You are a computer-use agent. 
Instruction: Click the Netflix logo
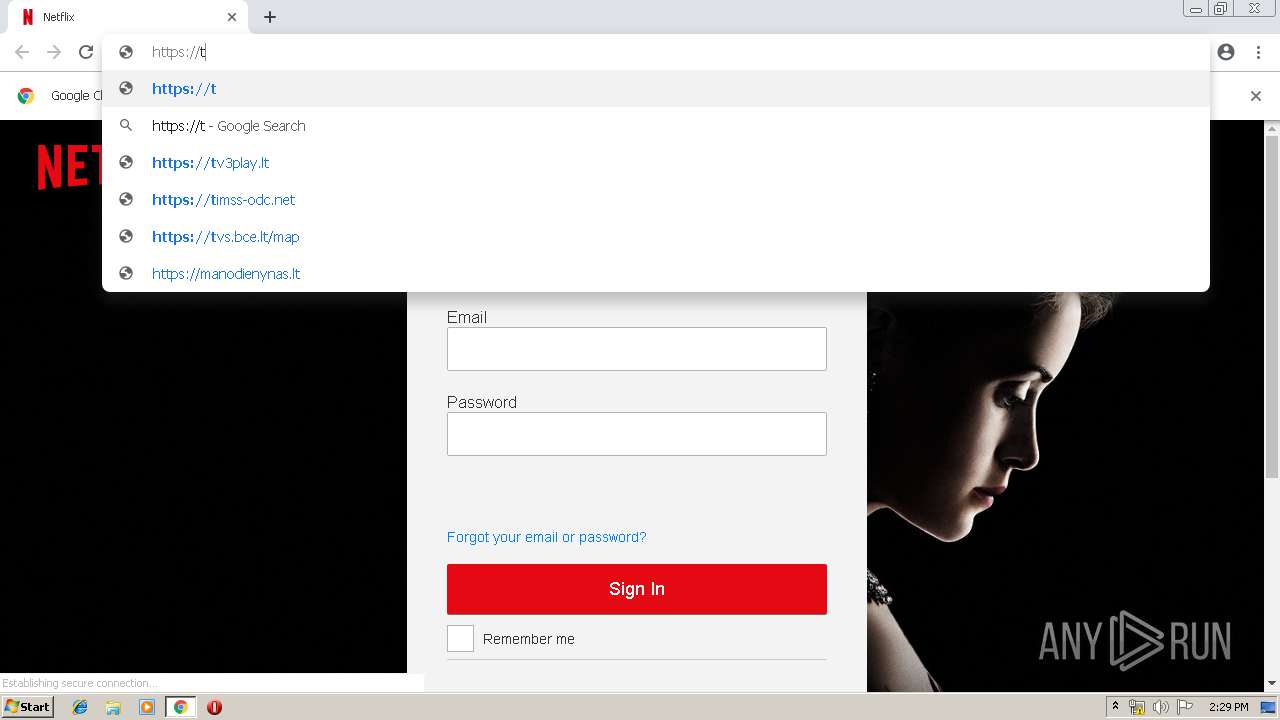coord(70,167)
